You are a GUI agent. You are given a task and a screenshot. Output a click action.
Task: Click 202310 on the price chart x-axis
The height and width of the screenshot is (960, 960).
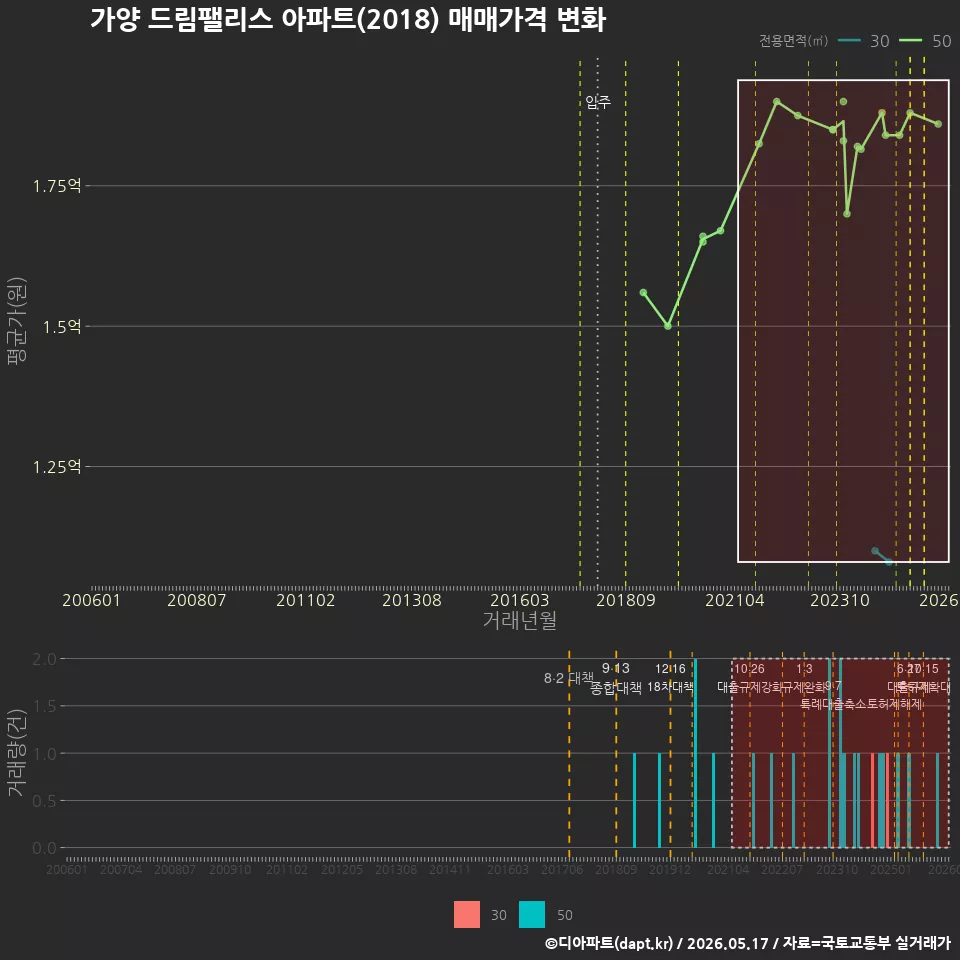coord(840,600)
